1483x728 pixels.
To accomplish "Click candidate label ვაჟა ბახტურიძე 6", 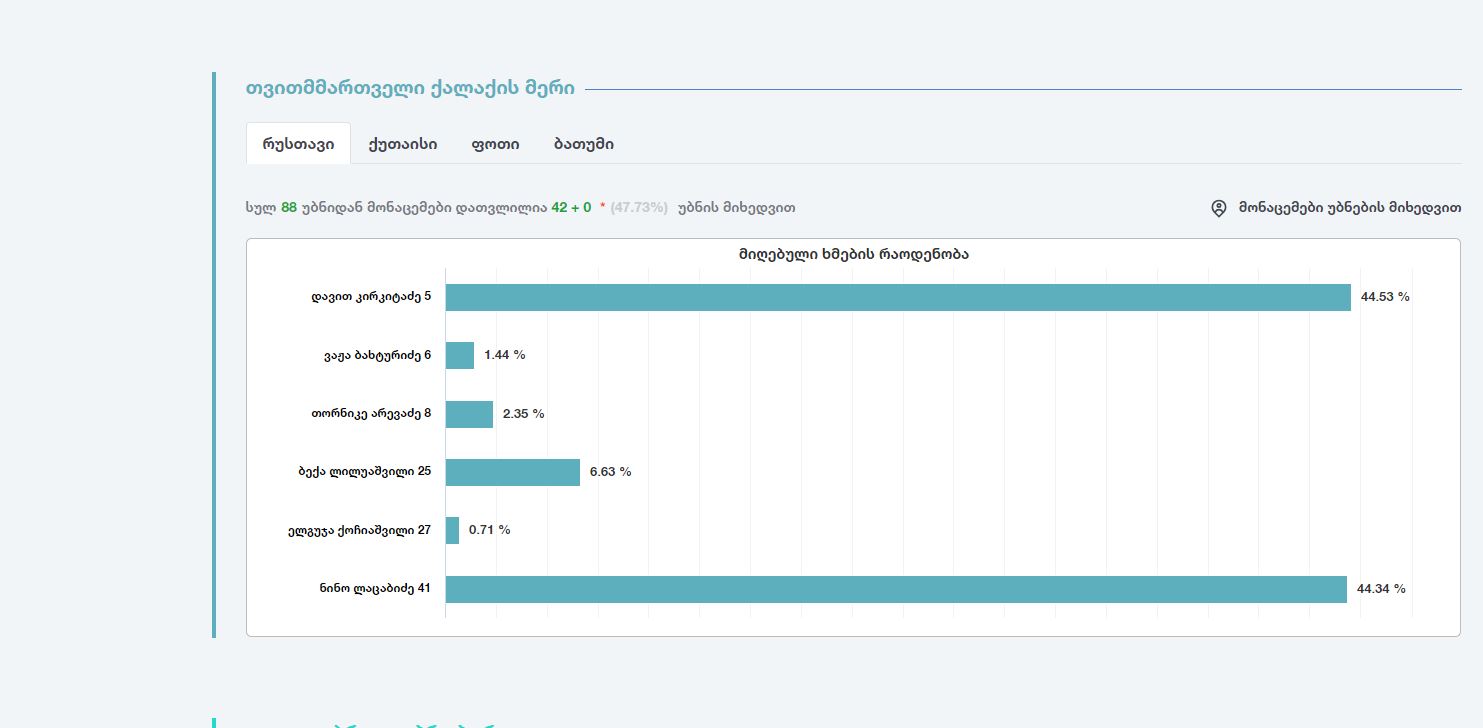I will point(377,355).
